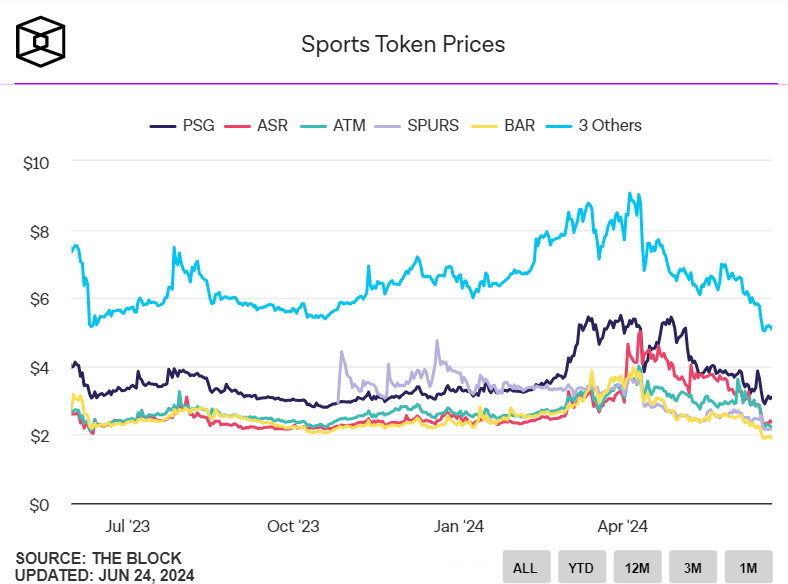This screenshot has height=584, width=788.
Task: Click the Oct '23 axis label
Action: [x=294, y=525]
